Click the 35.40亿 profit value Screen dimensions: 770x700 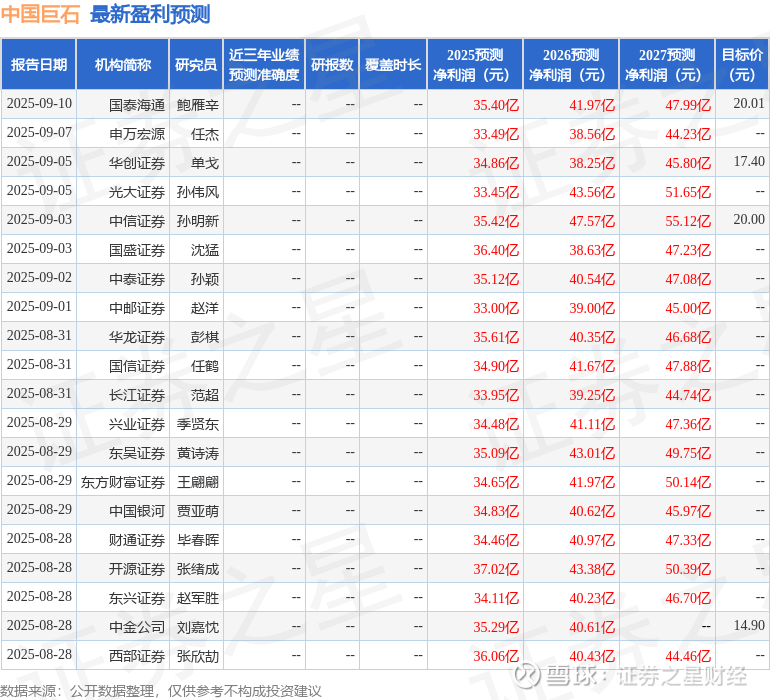495,105
